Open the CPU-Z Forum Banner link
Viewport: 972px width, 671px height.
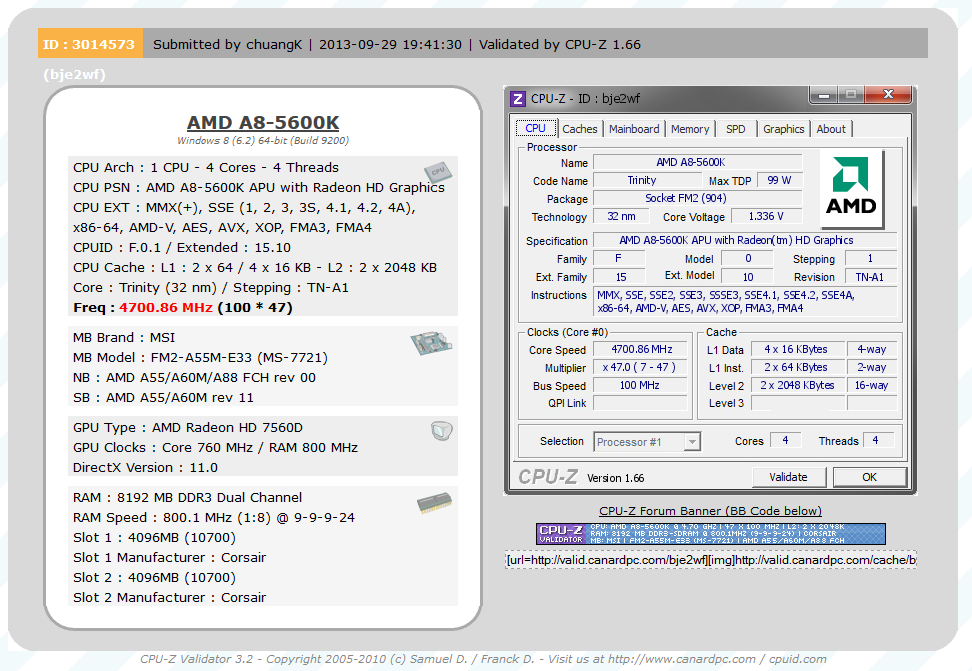coord(710,511)
